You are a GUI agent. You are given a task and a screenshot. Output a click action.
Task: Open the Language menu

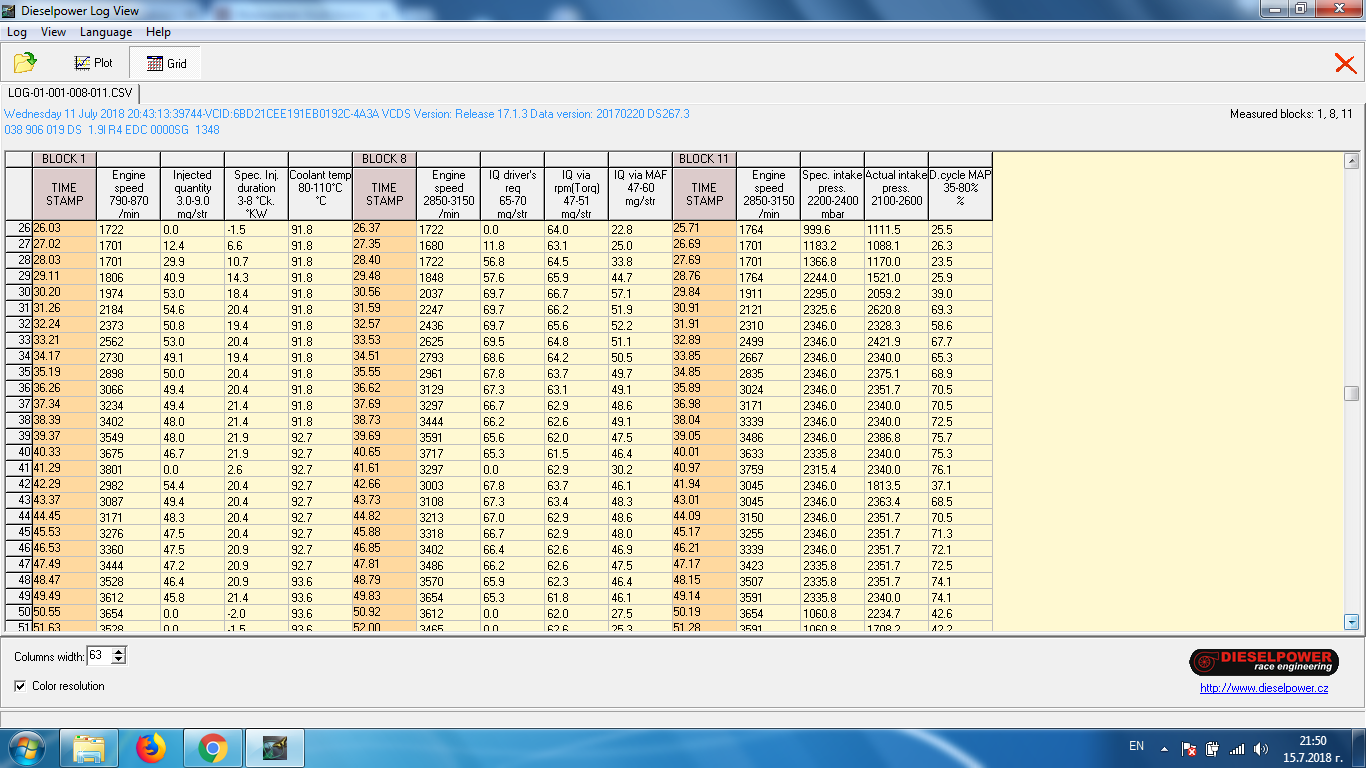click(106, 32)
